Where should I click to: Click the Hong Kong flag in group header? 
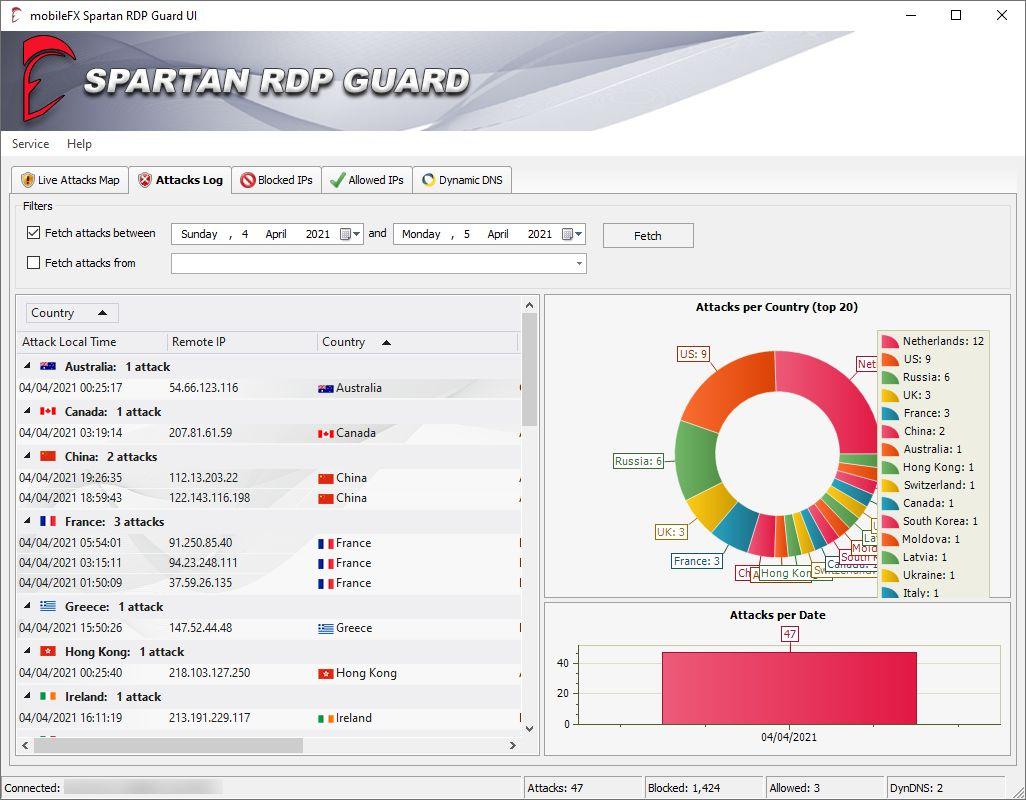pos(48,652)
